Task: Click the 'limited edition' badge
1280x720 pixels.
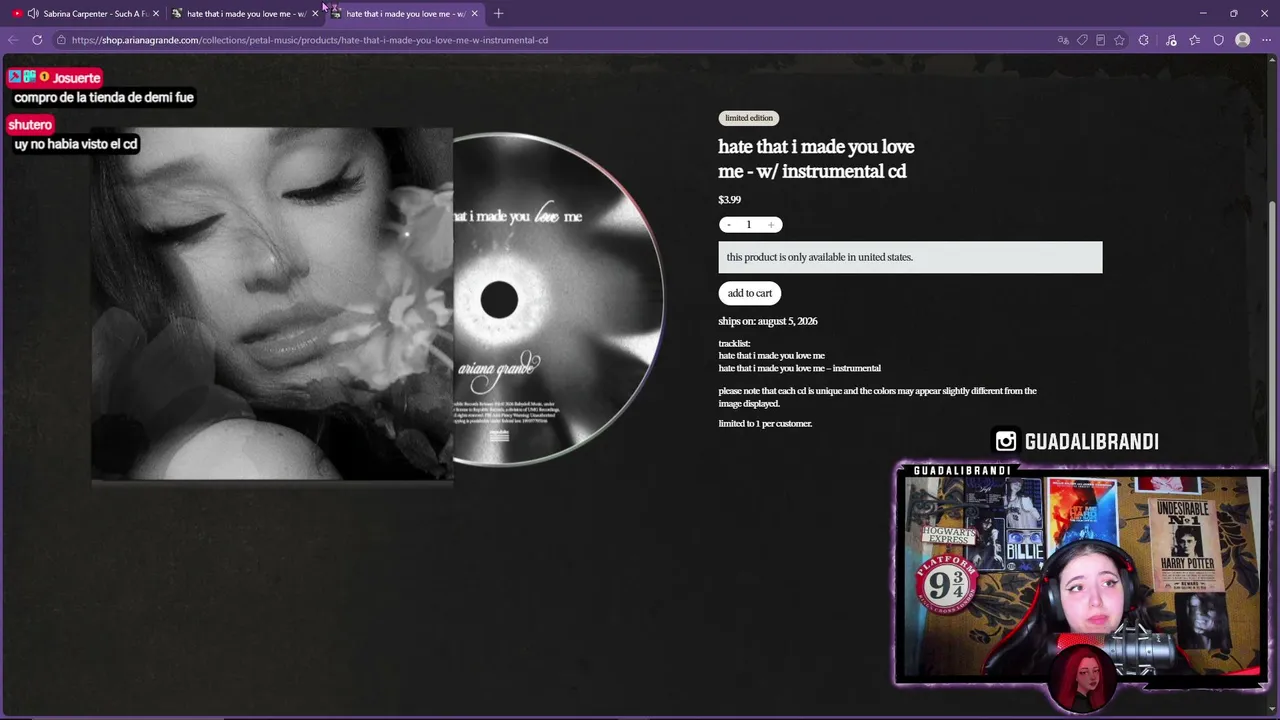Action: click(749, 118)
